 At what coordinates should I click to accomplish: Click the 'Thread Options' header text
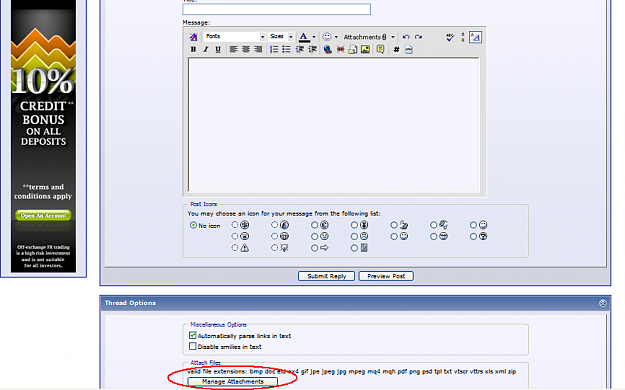[130, 303]
